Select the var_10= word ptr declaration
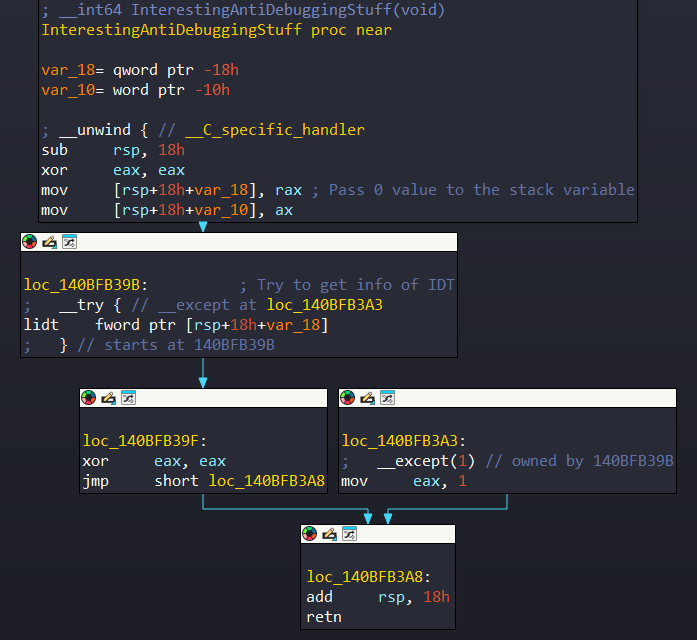 click(x=136, y=90)
